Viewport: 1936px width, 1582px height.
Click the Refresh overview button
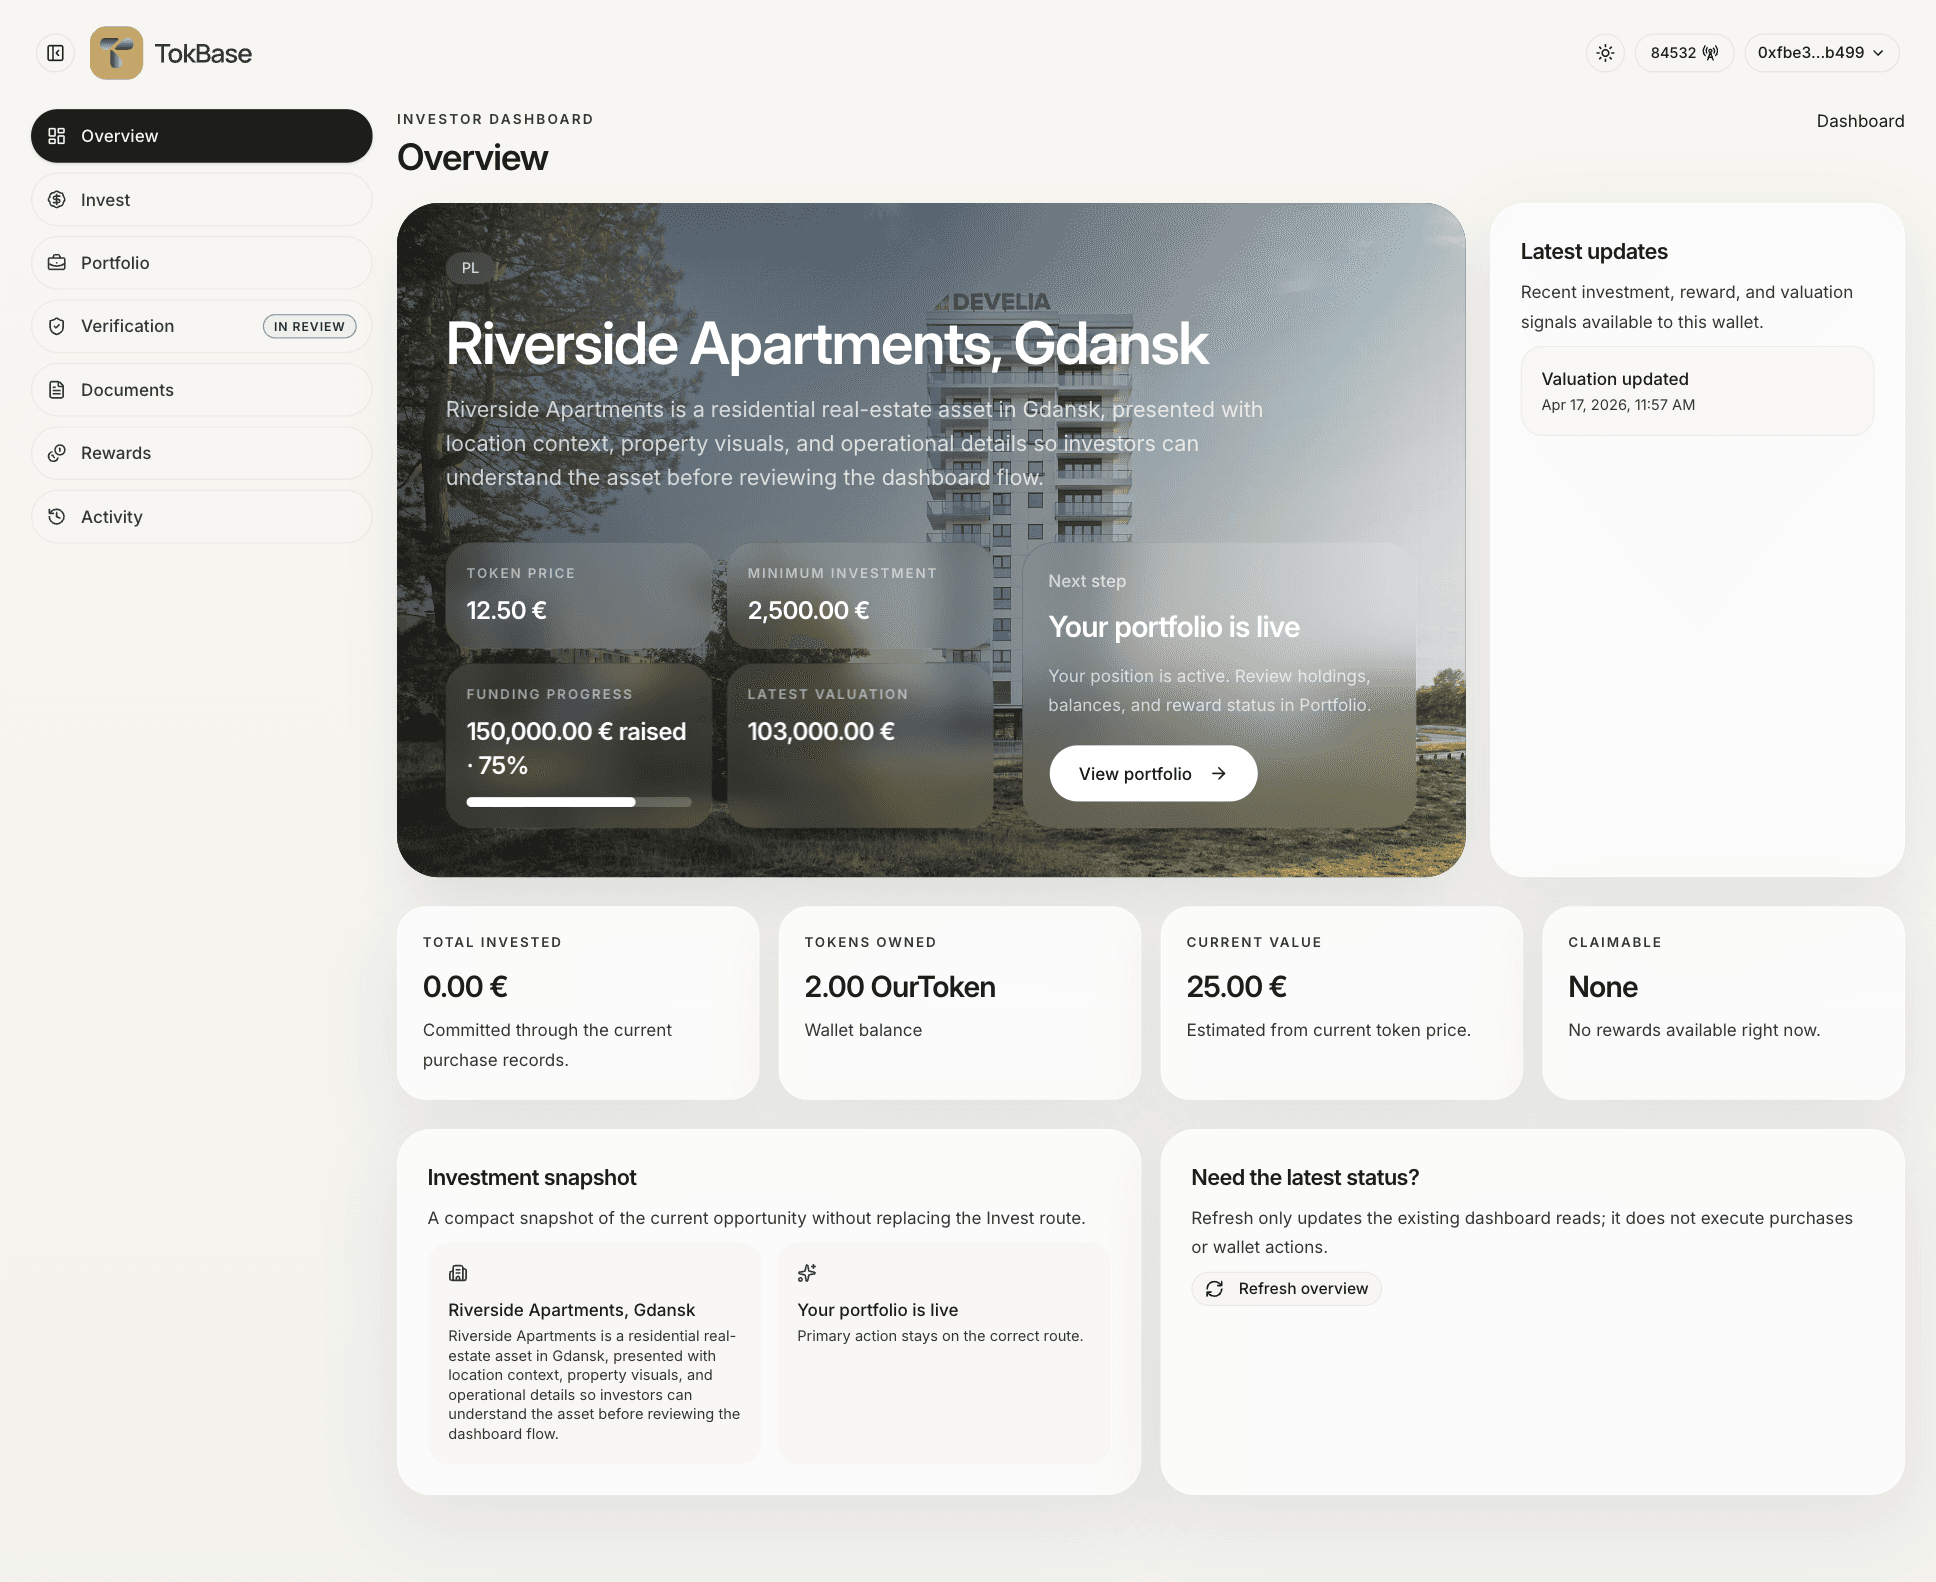(x=1286, y=1289)
